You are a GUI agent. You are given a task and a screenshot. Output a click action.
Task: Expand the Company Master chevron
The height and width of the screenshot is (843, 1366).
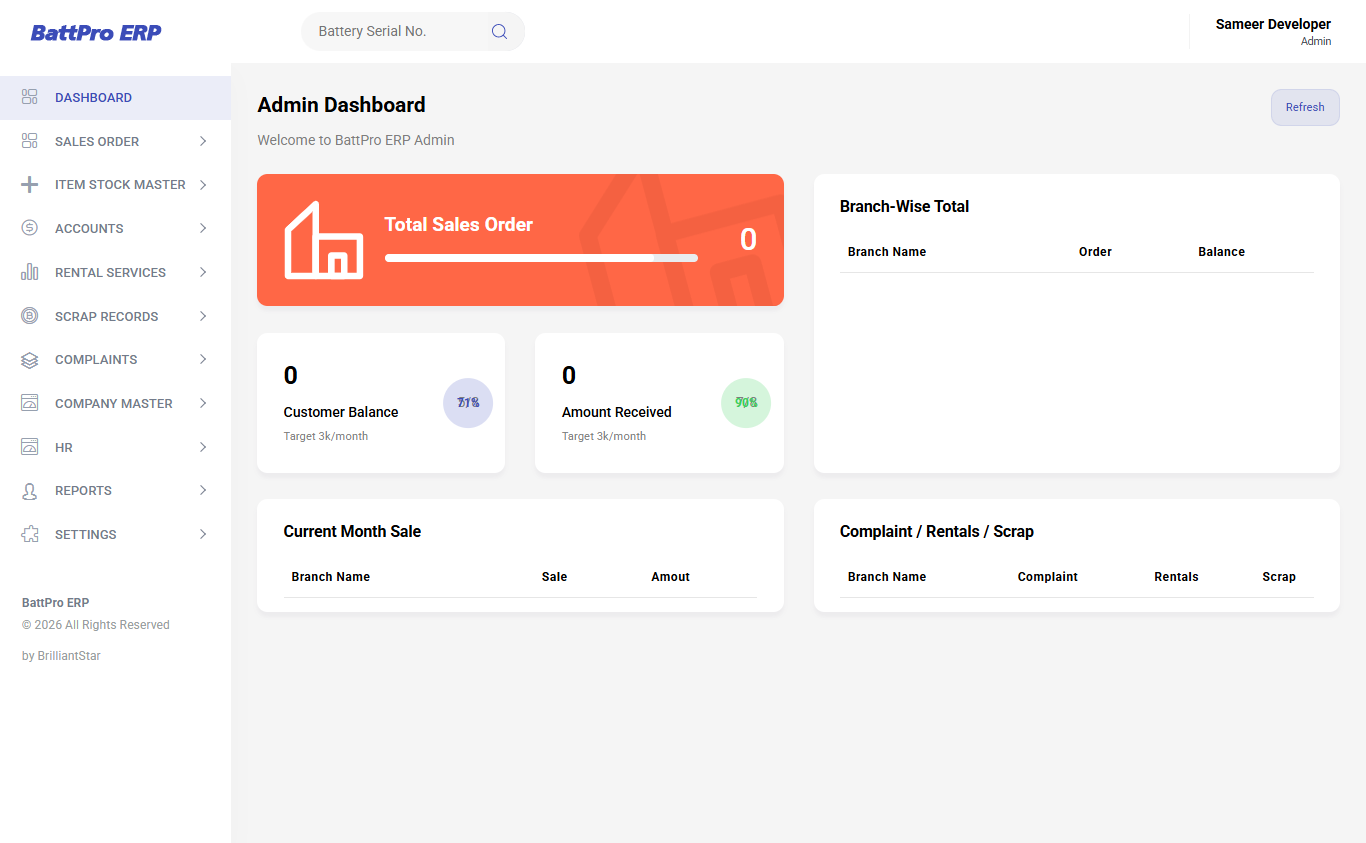tap(203, 403)
